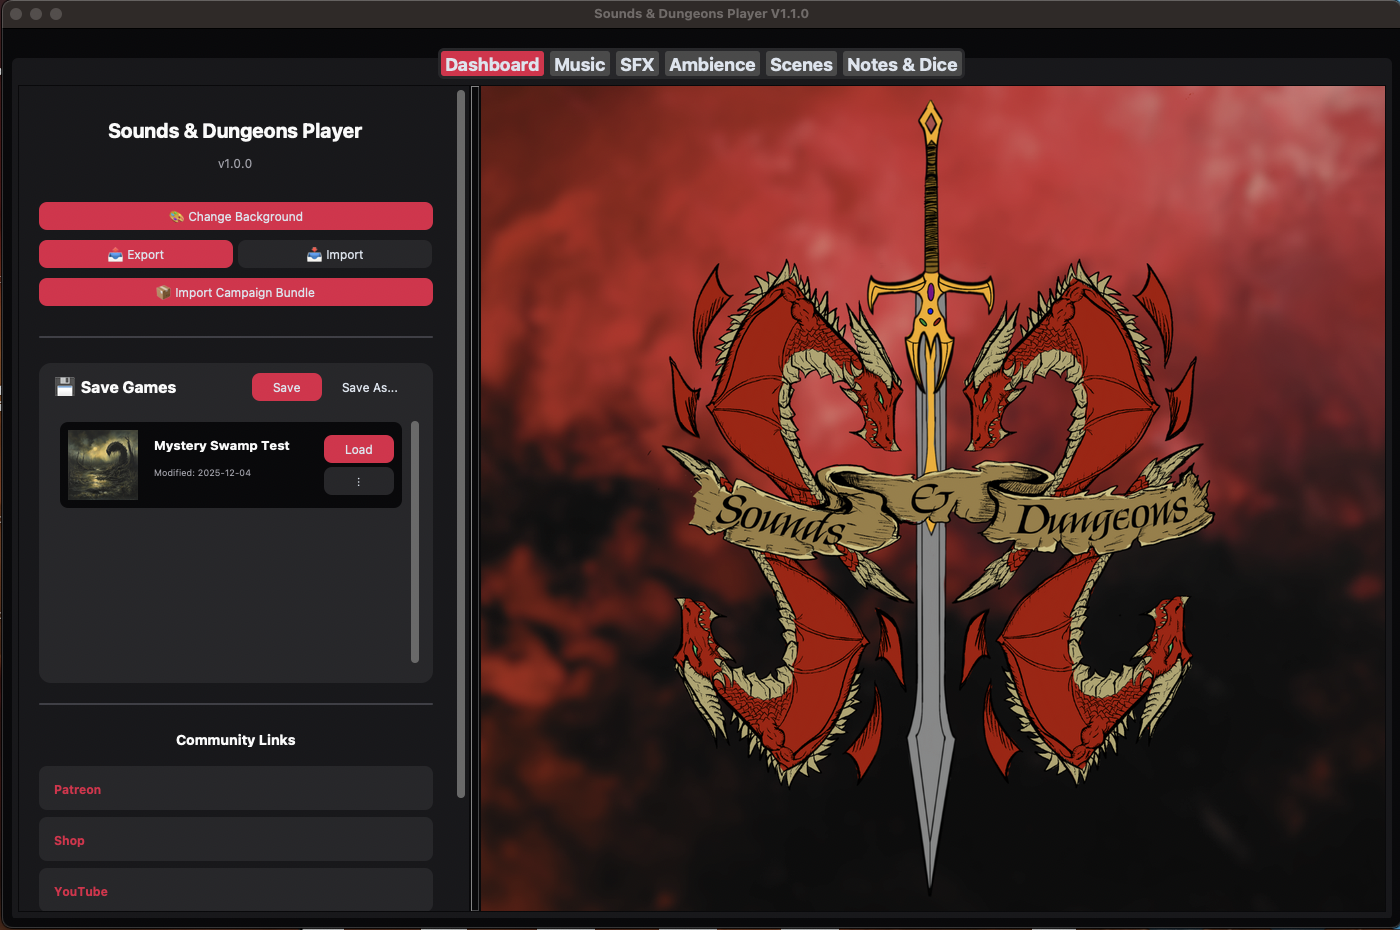The width and height of the screenshot is (1400, 930).
Task: Click the Sounds & Dungeons Player sidebar heading
Action: (x=235, y=131)
